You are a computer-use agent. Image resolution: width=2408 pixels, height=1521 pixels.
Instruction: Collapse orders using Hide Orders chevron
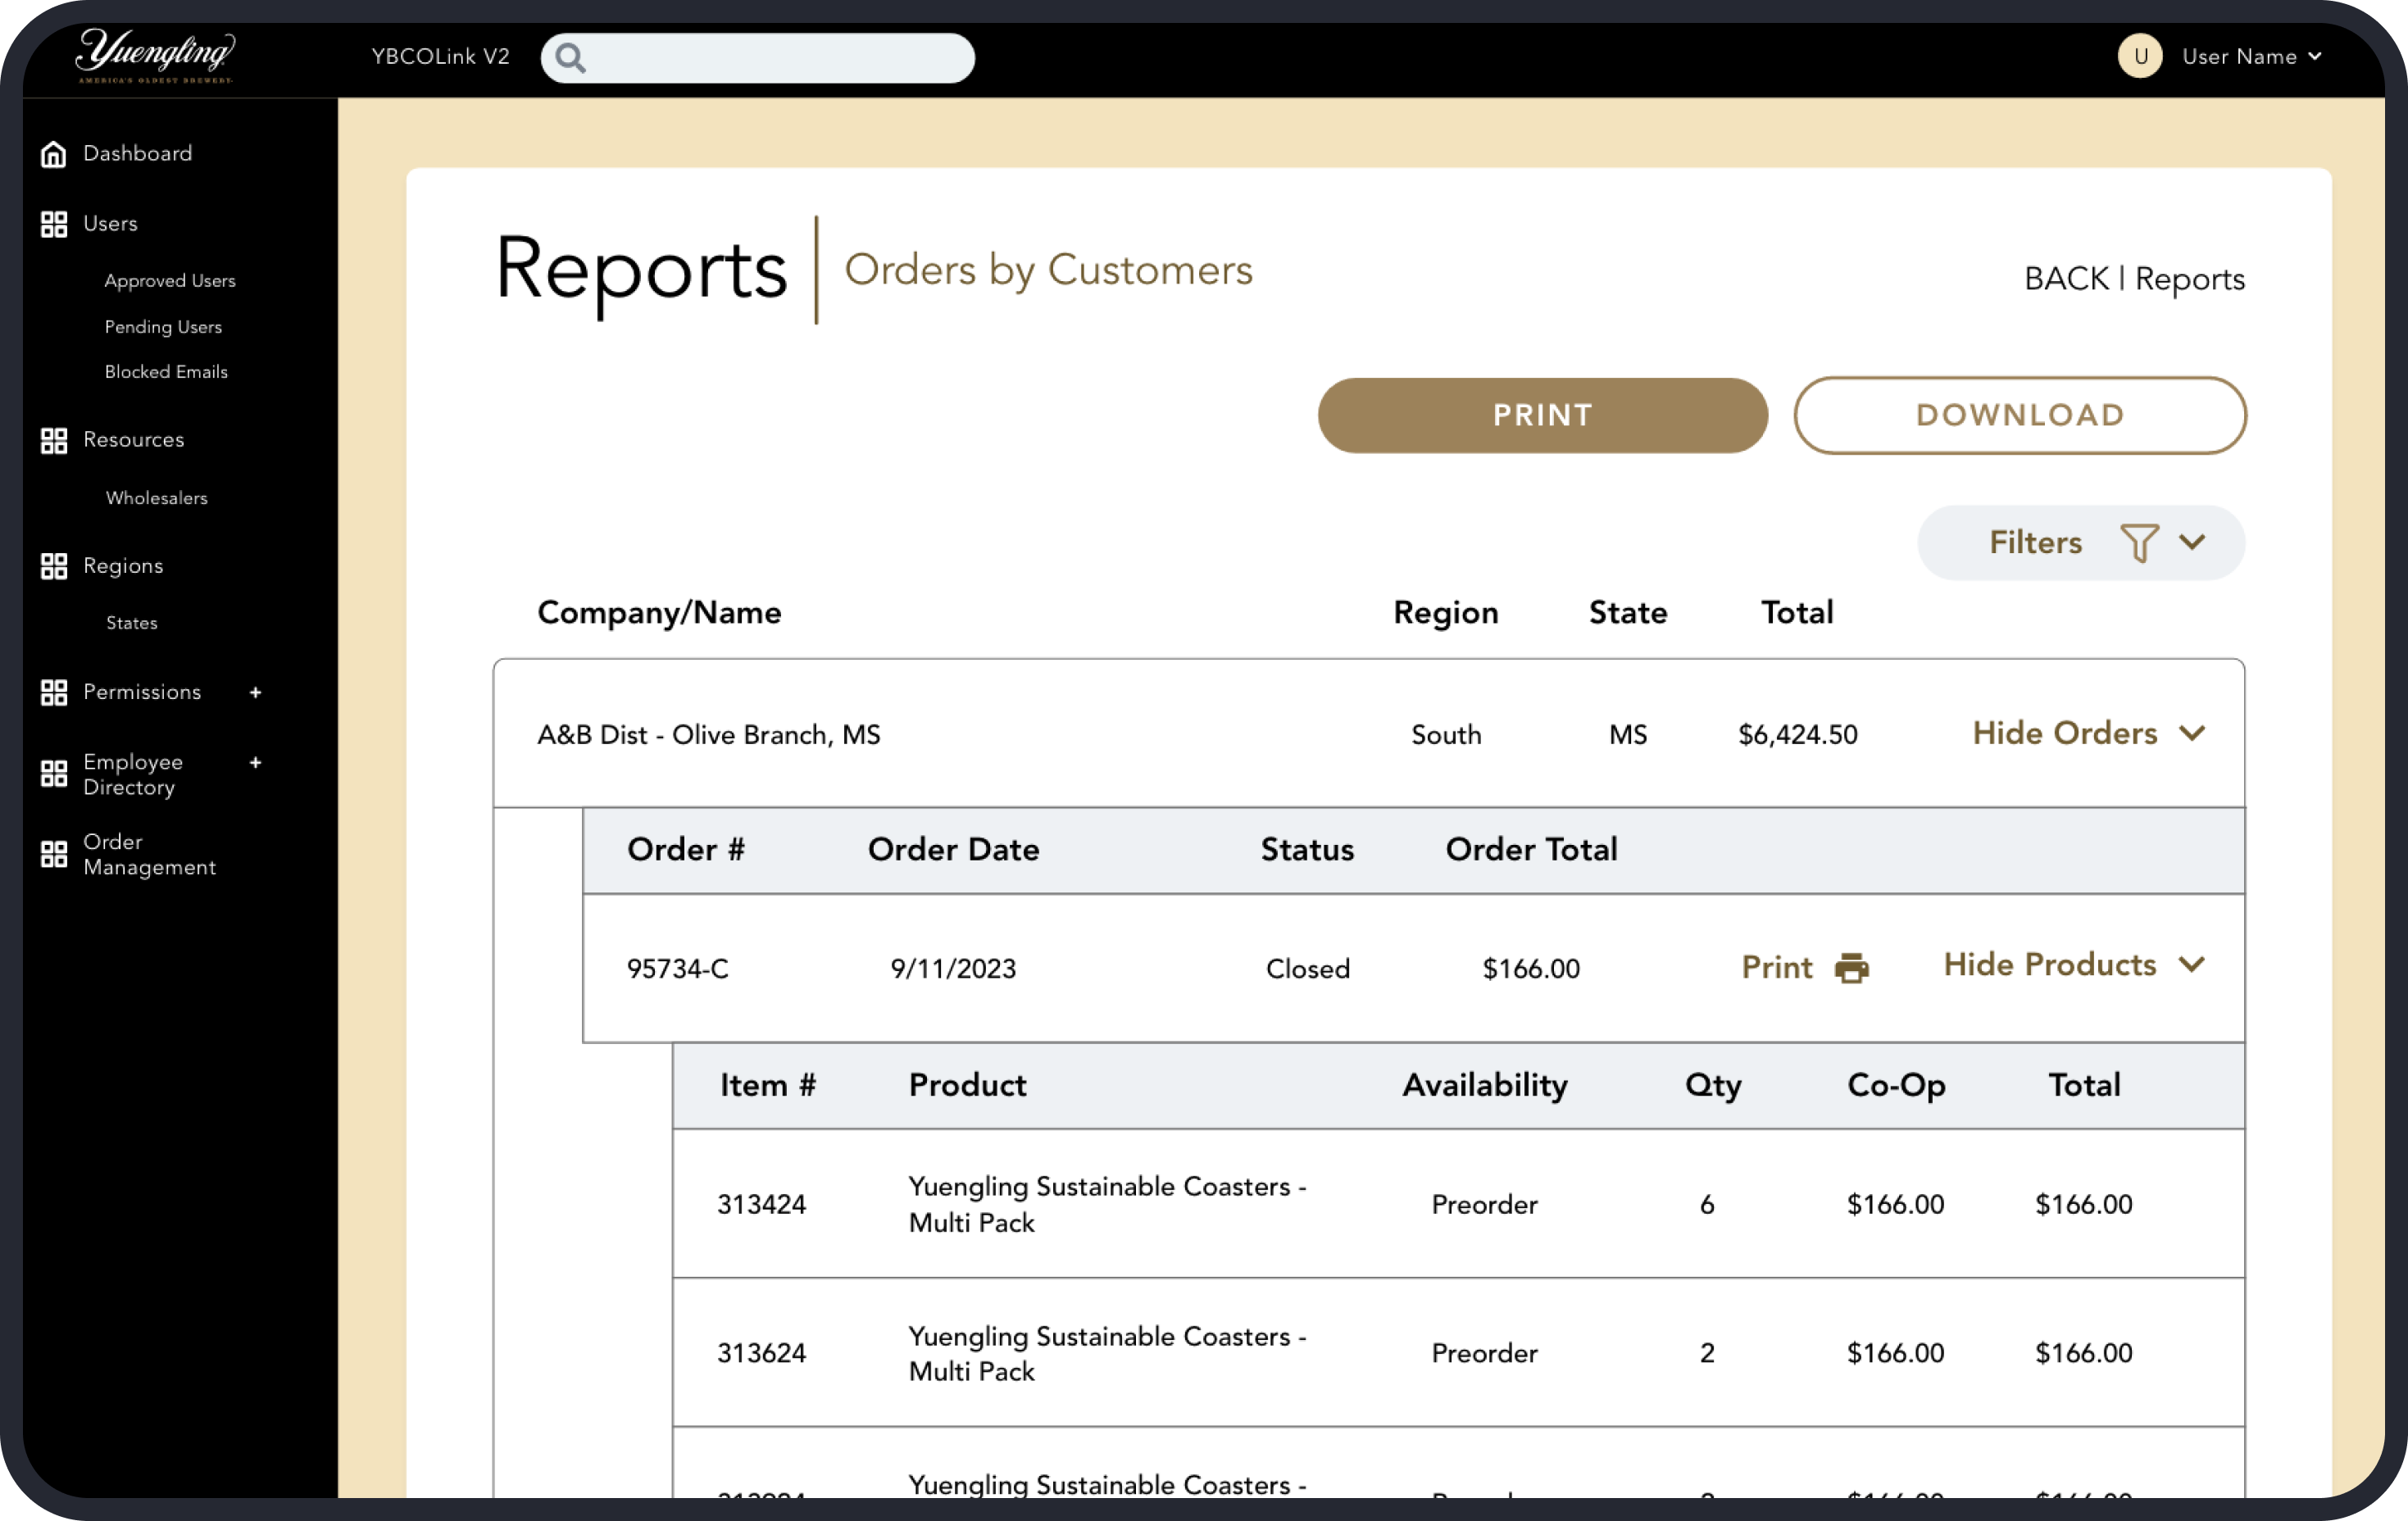pos(2192,734)
